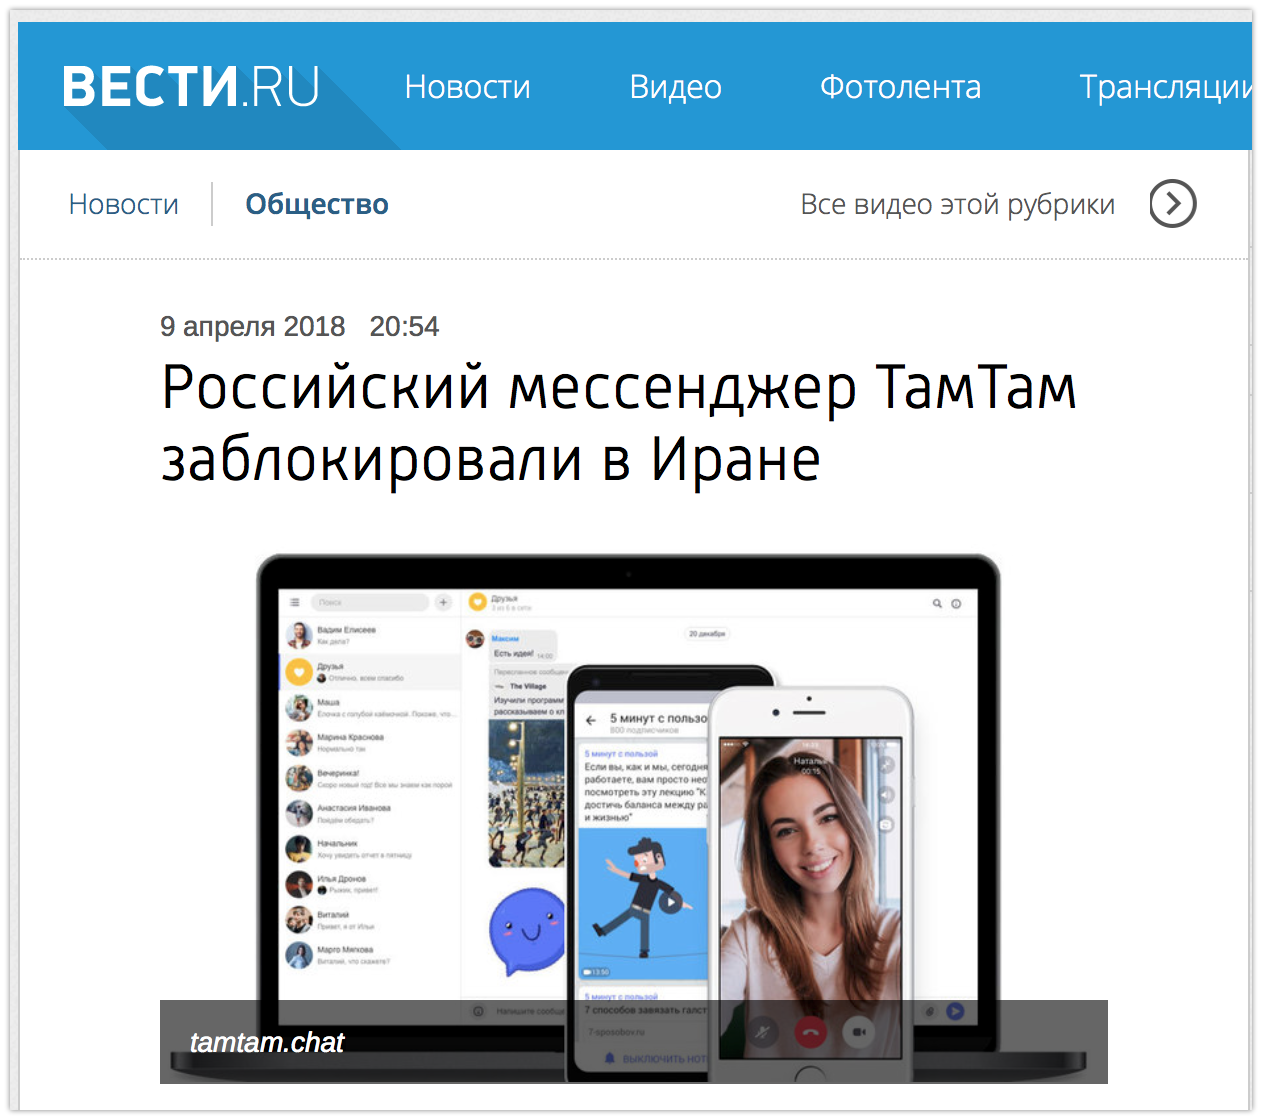Viewport: 1262px width, 1120px height.
Task: Click the time 20:54
Action: point(404,327)
